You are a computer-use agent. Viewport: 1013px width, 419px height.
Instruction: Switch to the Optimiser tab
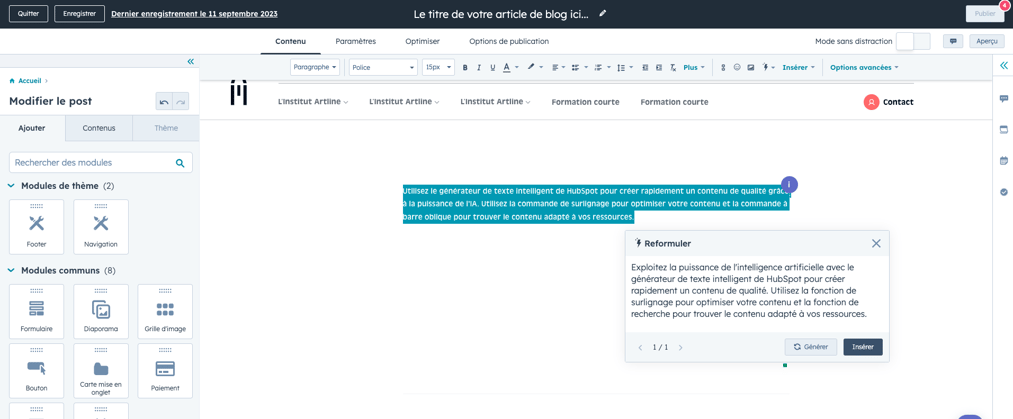pyautogui.click(x=423, y=41)
